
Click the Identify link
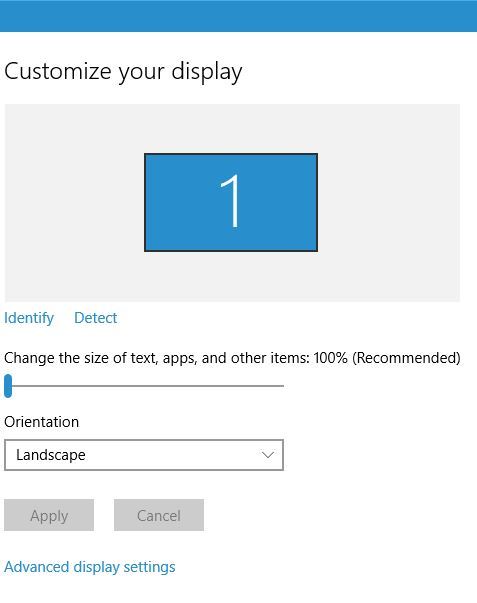coord(29,318)
